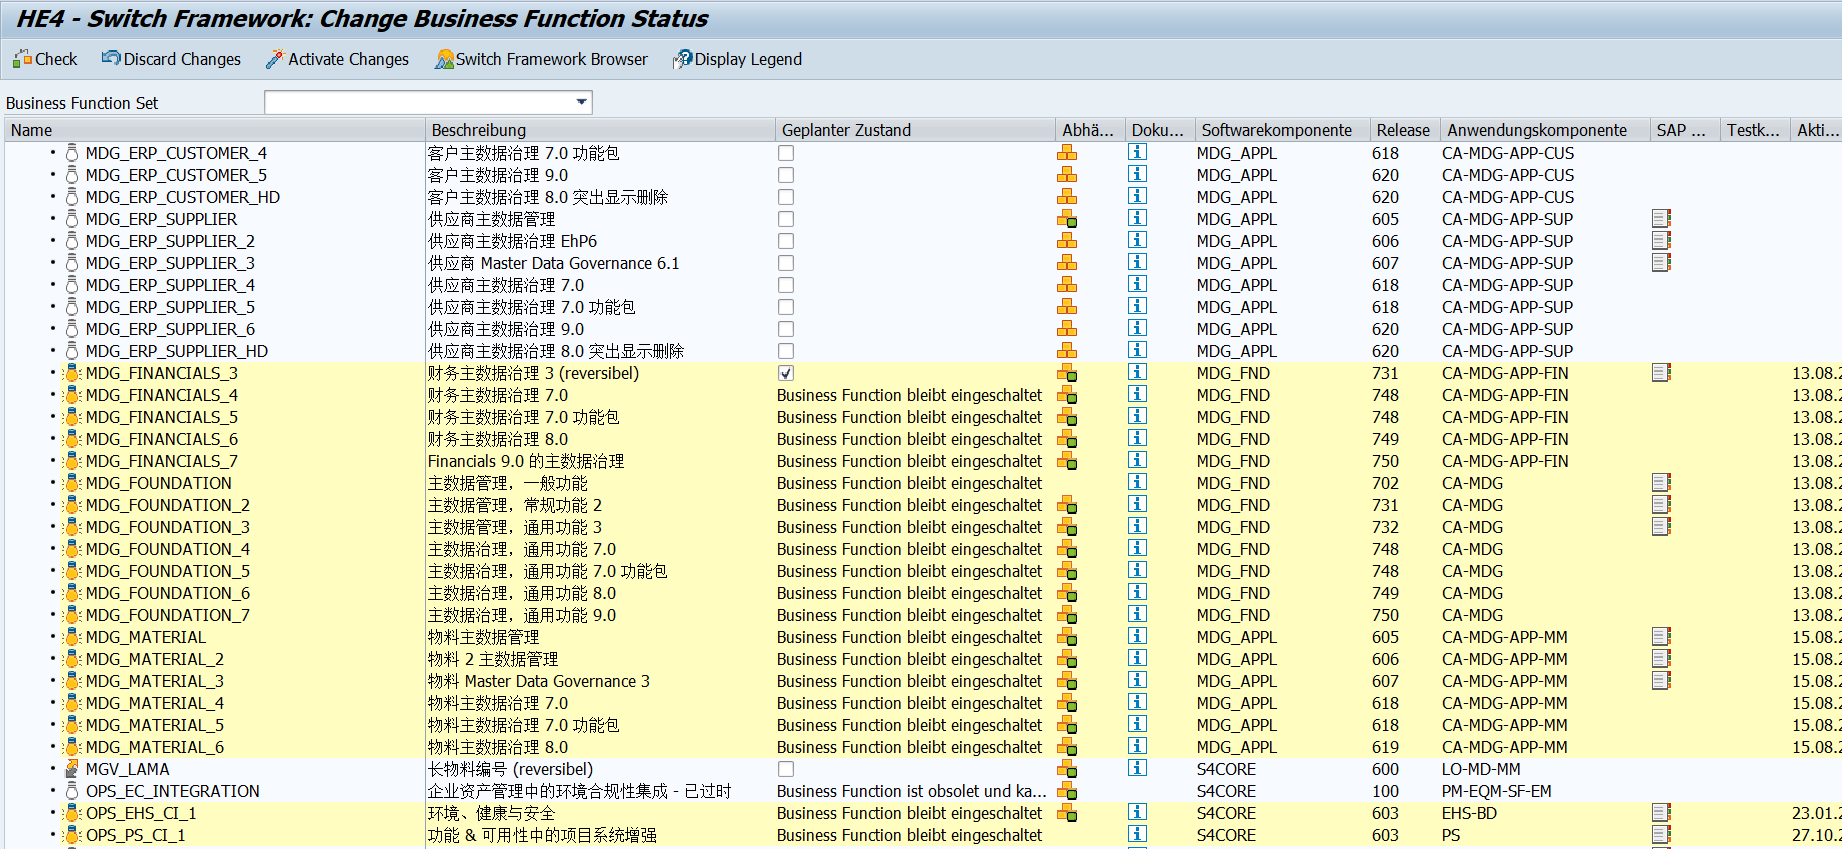Enable checkbox for MDG_ERP_SUPPLIER_2
1842x849 pixels.
786,241
